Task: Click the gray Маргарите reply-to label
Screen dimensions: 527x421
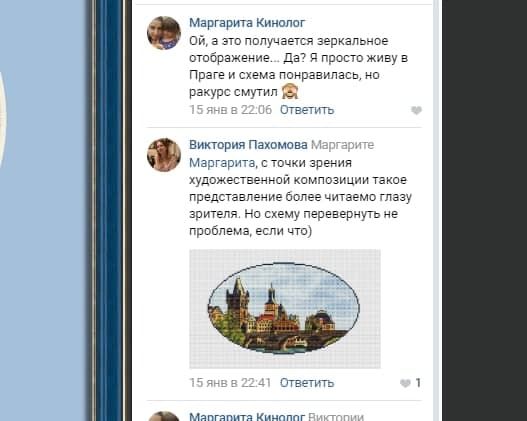Action: click(342, 145)
